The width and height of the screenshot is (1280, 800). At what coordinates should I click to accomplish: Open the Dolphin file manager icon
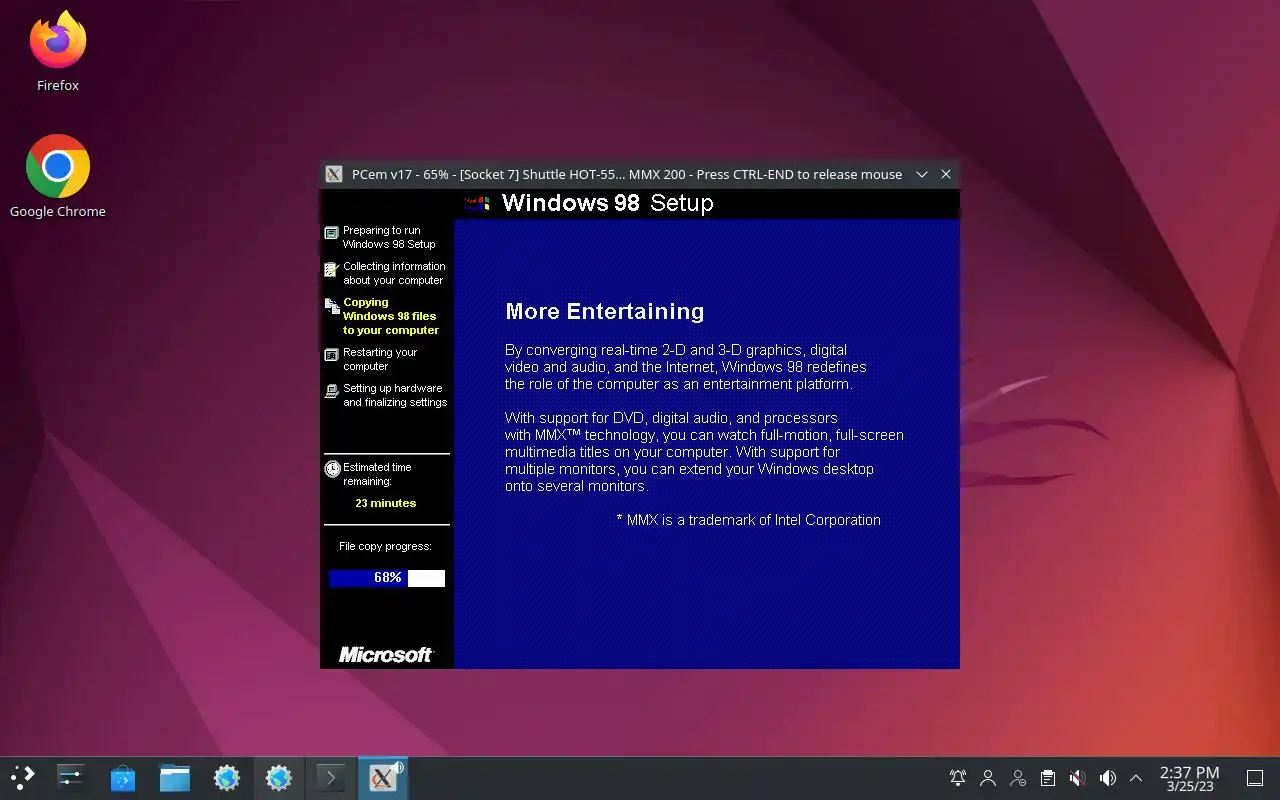(175, 778)
